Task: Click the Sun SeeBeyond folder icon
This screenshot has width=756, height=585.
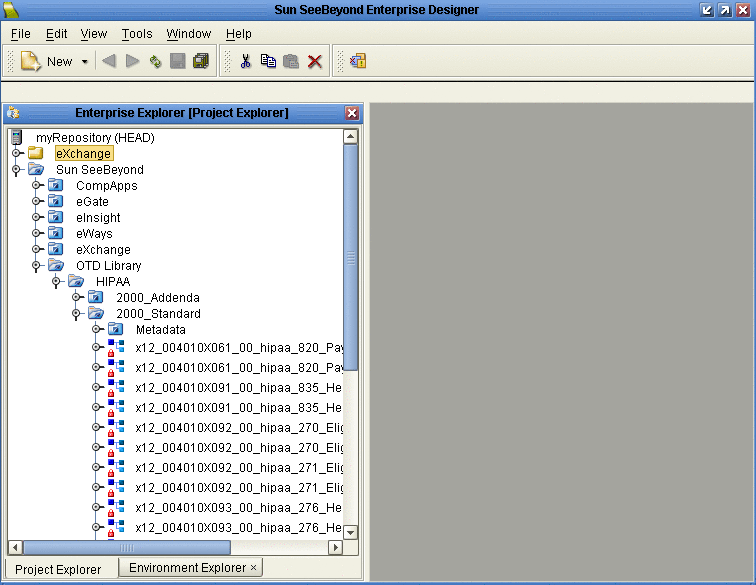Action: (x=36, y=169)
